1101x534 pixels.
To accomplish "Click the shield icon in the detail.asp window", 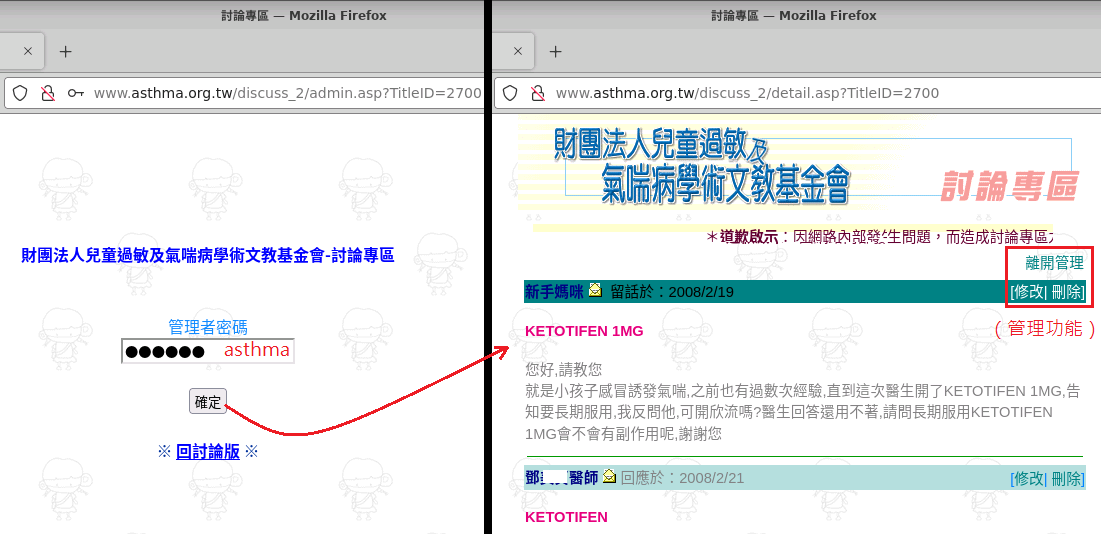I will coord(510,93).
